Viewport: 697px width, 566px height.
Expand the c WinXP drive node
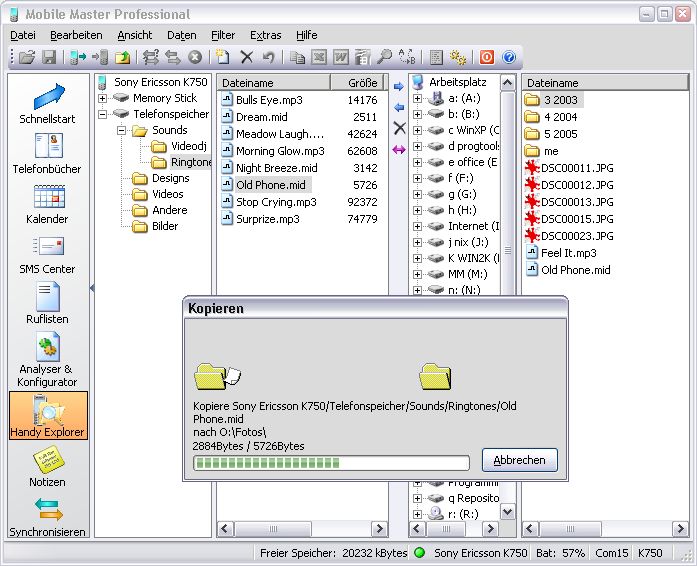point(418,130)
